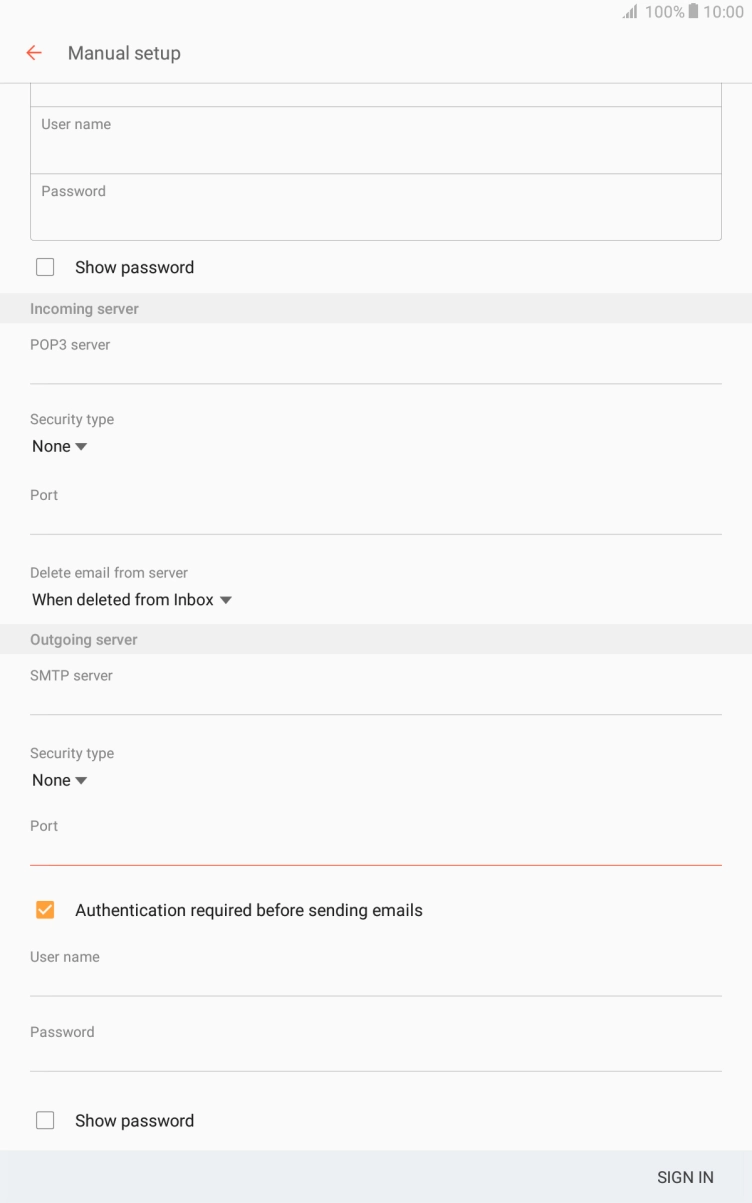Enable Show password for outgoing credentials

point(45,1120)
